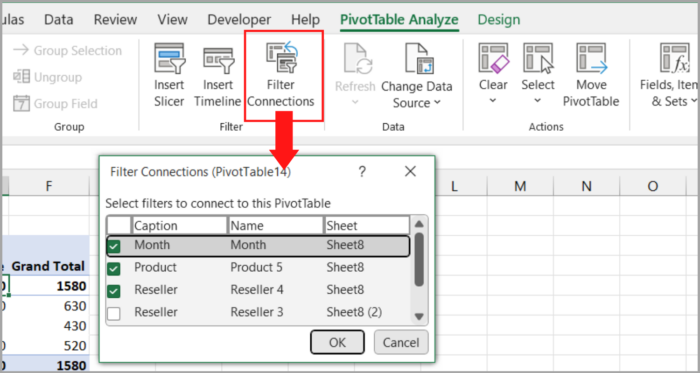
Task: Click the filter list scrollbar down arrow
Action: (x=419, y=316)
